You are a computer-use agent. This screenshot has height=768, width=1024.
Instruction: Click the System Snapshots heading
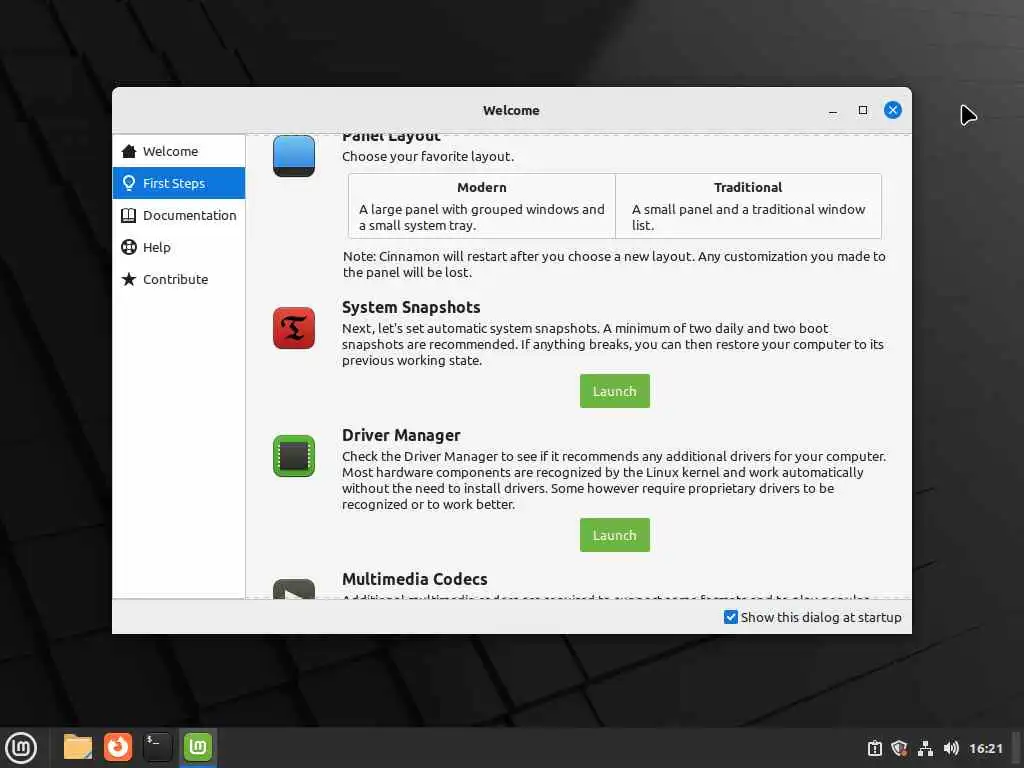pos(411,307)
